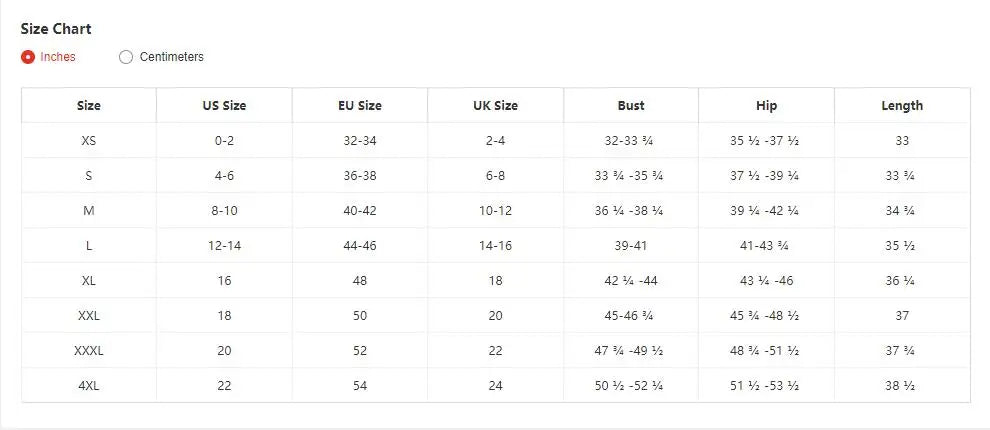Click the UK Size column header
This screenshot has width=990, height=430.
[x=495, y=105]
